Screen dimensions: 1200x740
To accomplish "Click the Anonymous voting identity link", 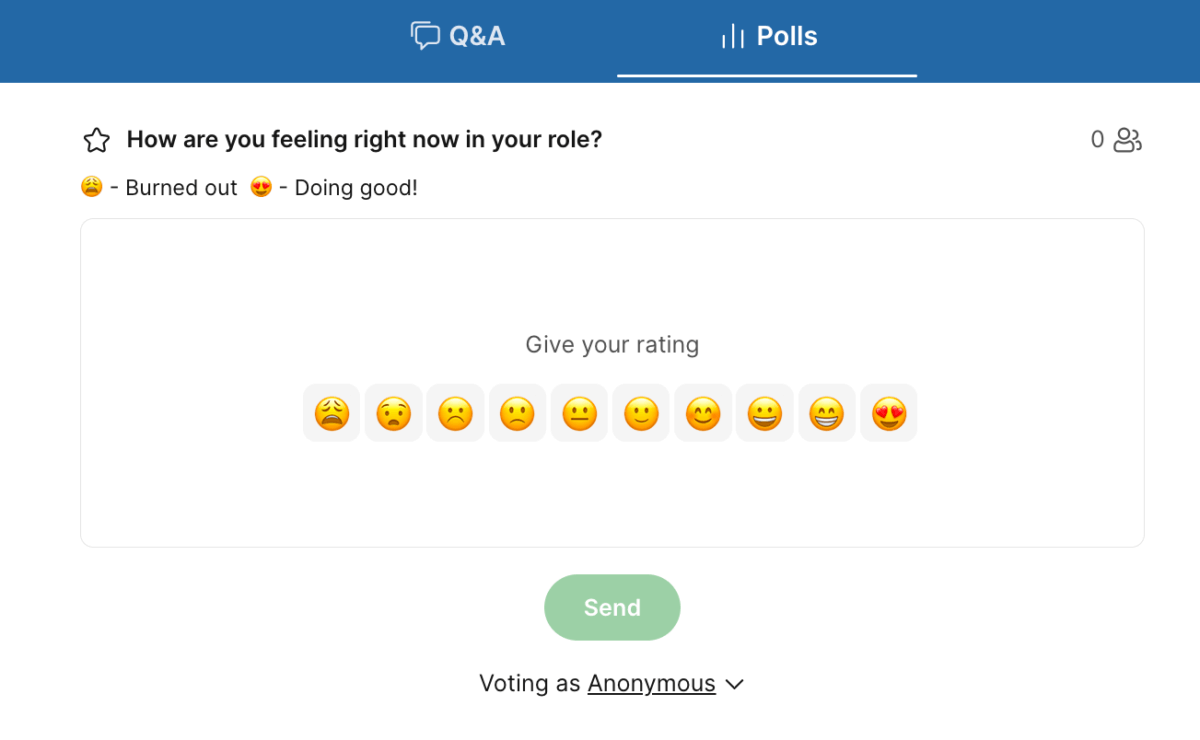I will (651, 684).
